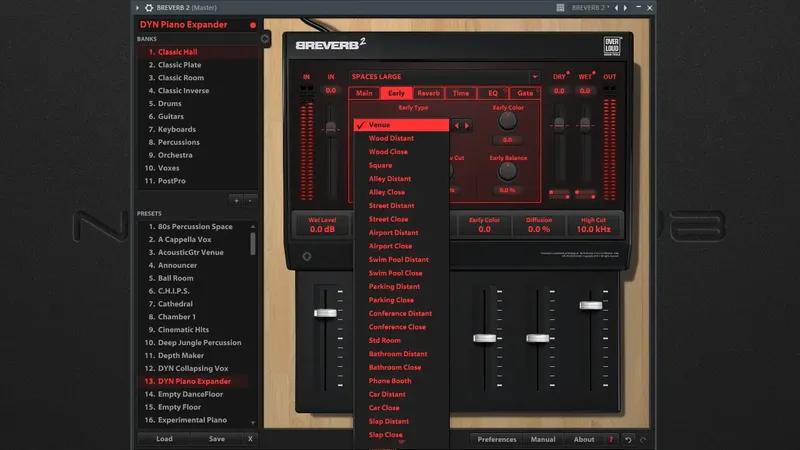Switch to the Gate tab
Image resolution: width=800 pixels, height=450 pixels.
(x=525, y=93)
